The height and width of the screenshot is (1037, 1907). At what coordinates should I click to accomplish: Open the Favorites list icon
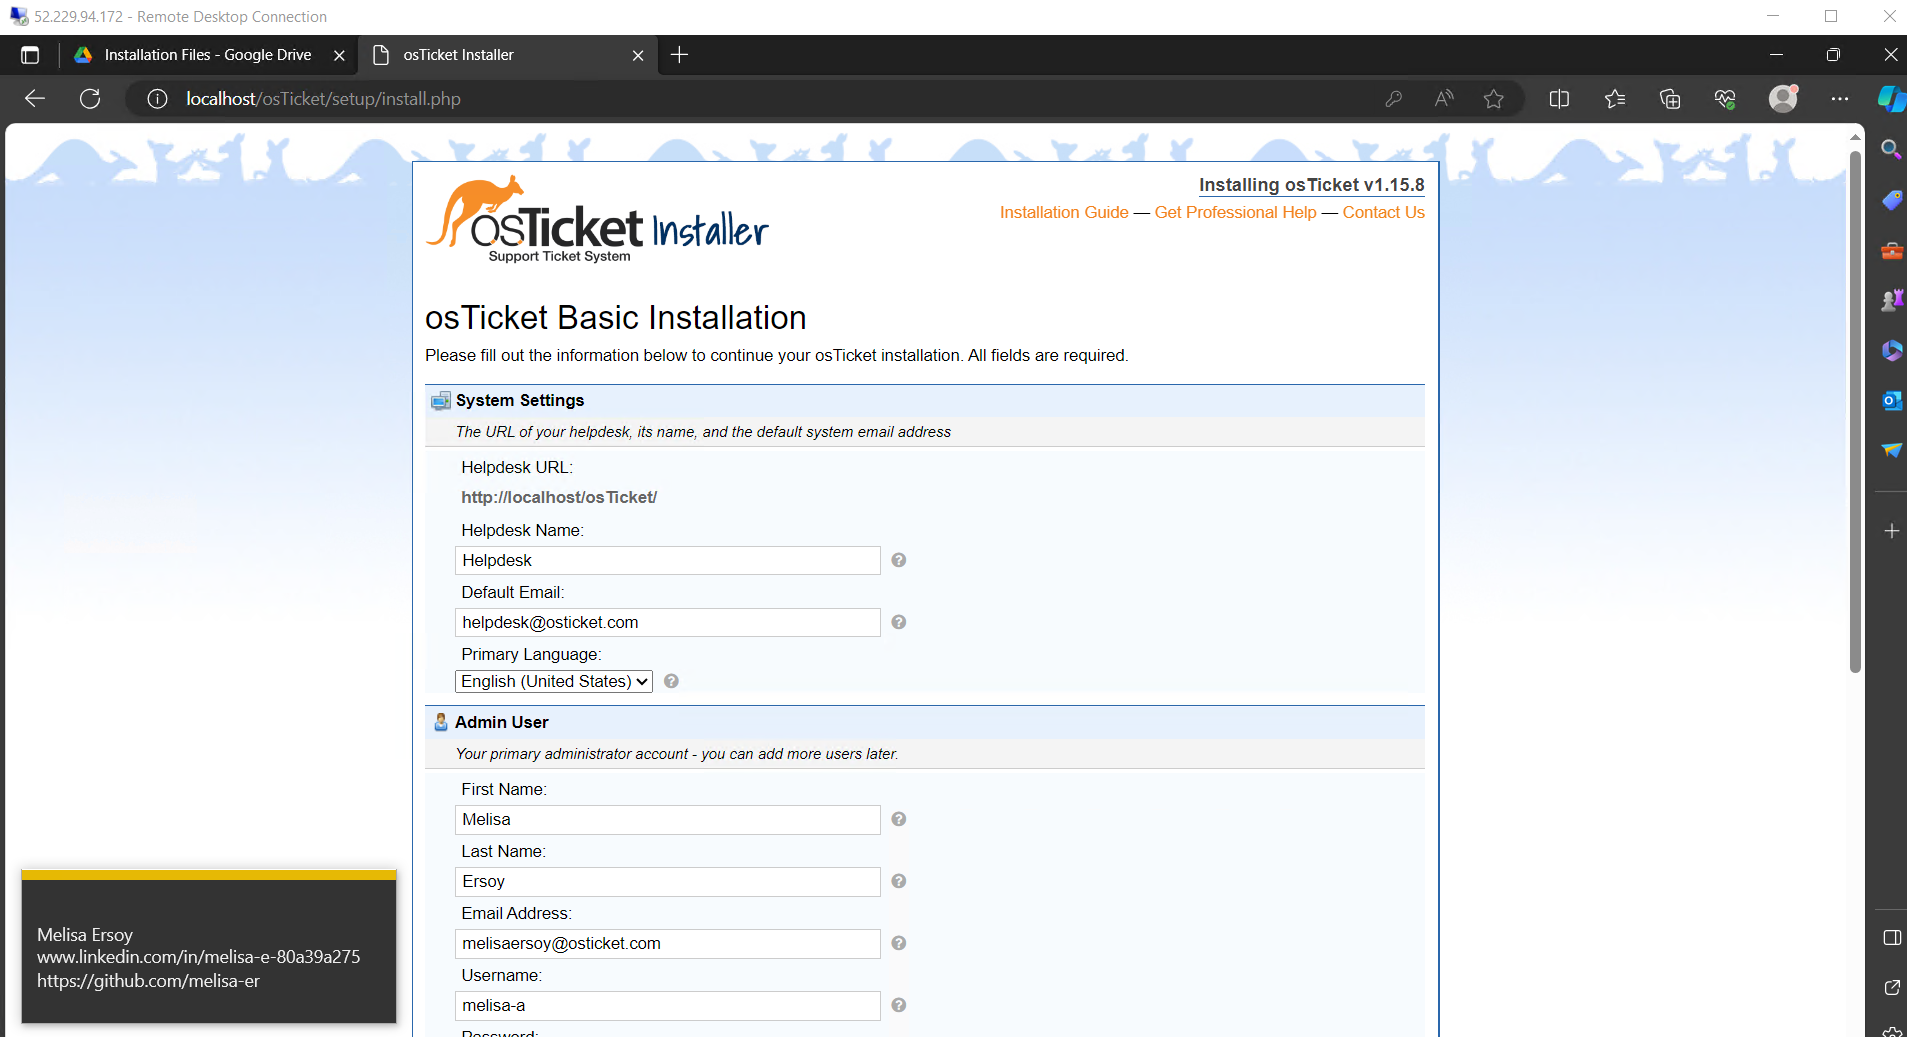1614,99
